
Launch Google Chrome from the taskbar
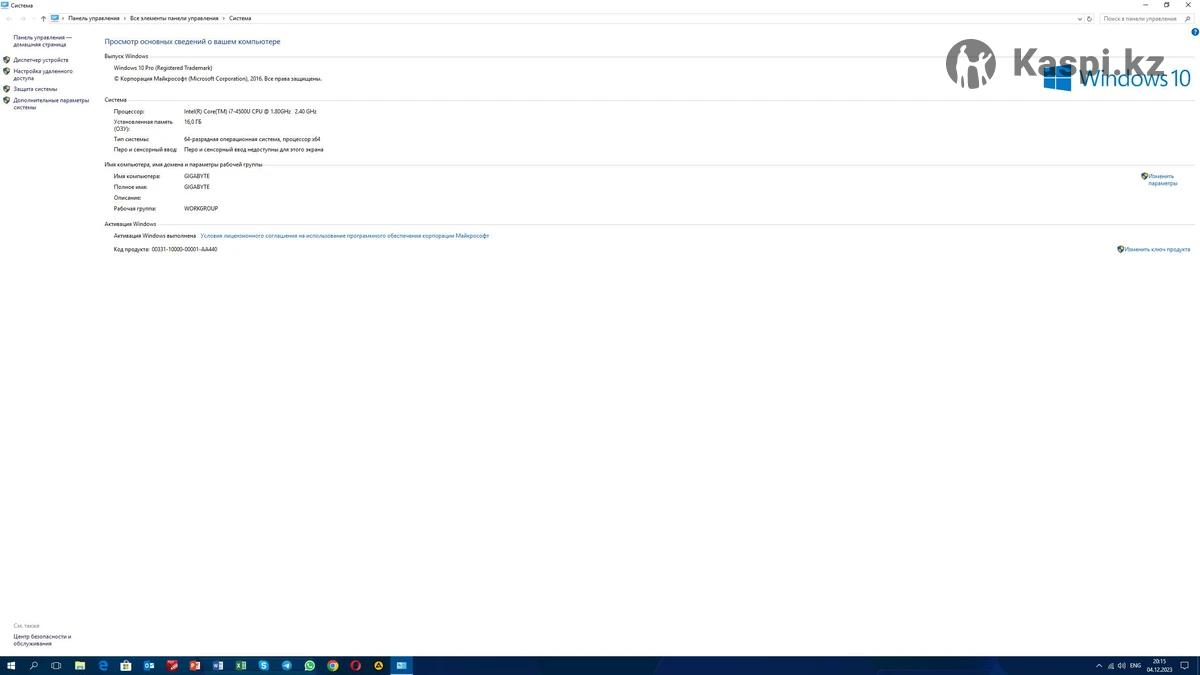333,665
